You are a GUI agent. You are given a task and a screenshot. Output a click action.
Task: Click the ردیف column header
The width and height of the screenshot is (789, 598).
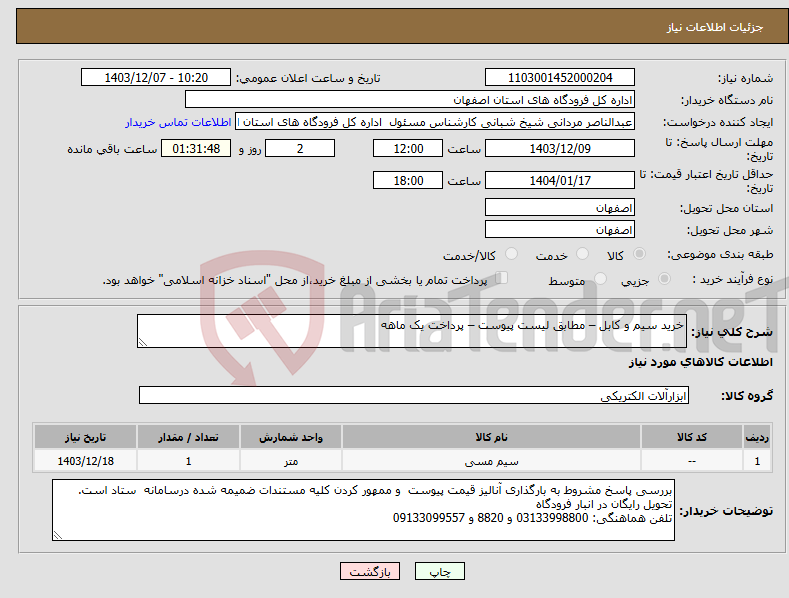757,437
